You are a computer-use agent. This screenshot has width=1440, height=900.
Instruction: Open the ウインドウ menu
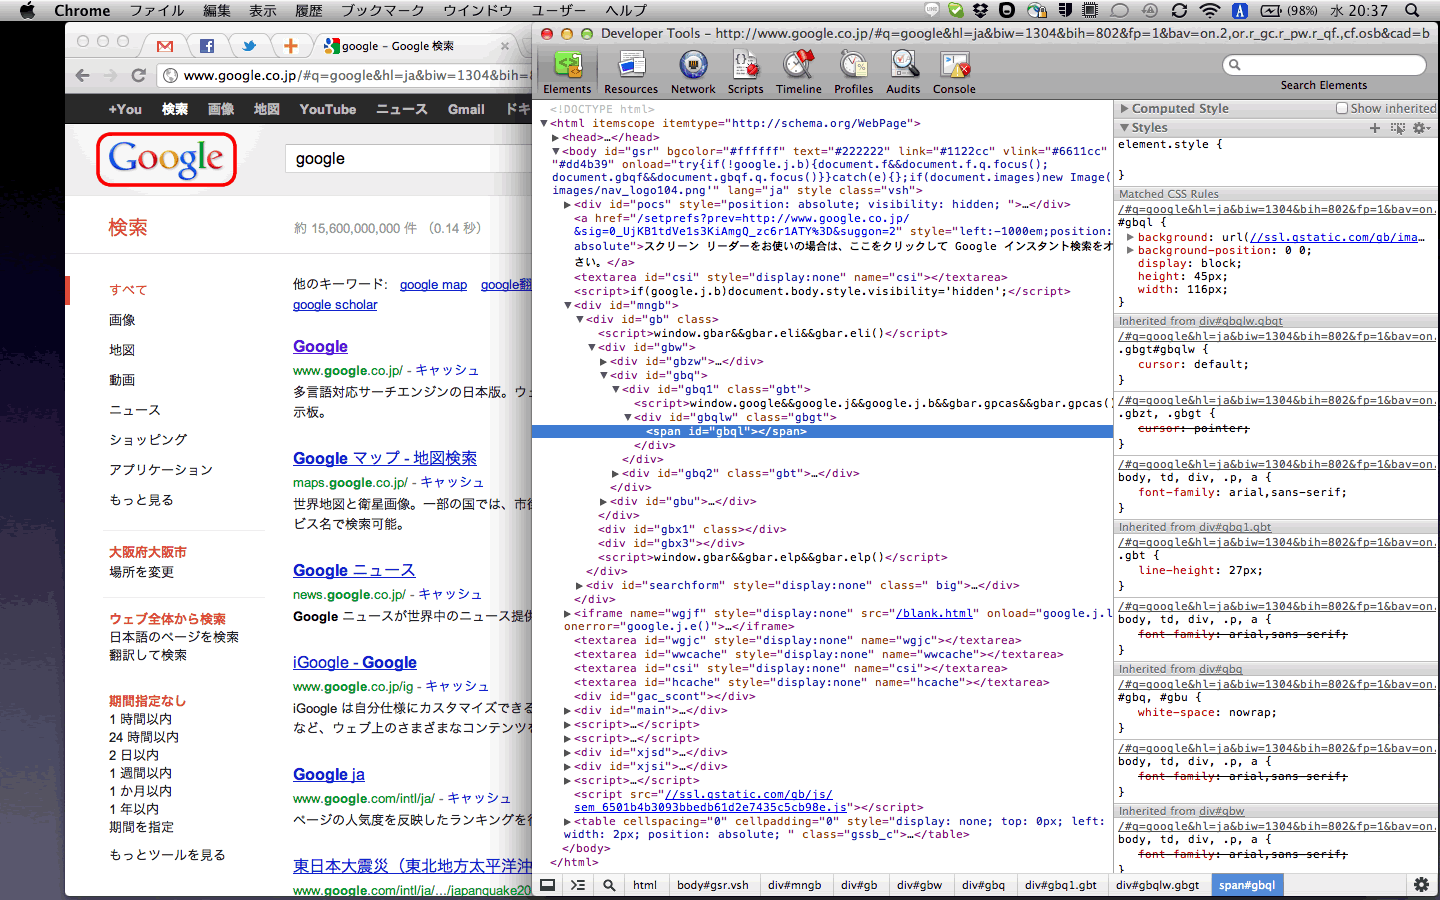tap(478, 10)
